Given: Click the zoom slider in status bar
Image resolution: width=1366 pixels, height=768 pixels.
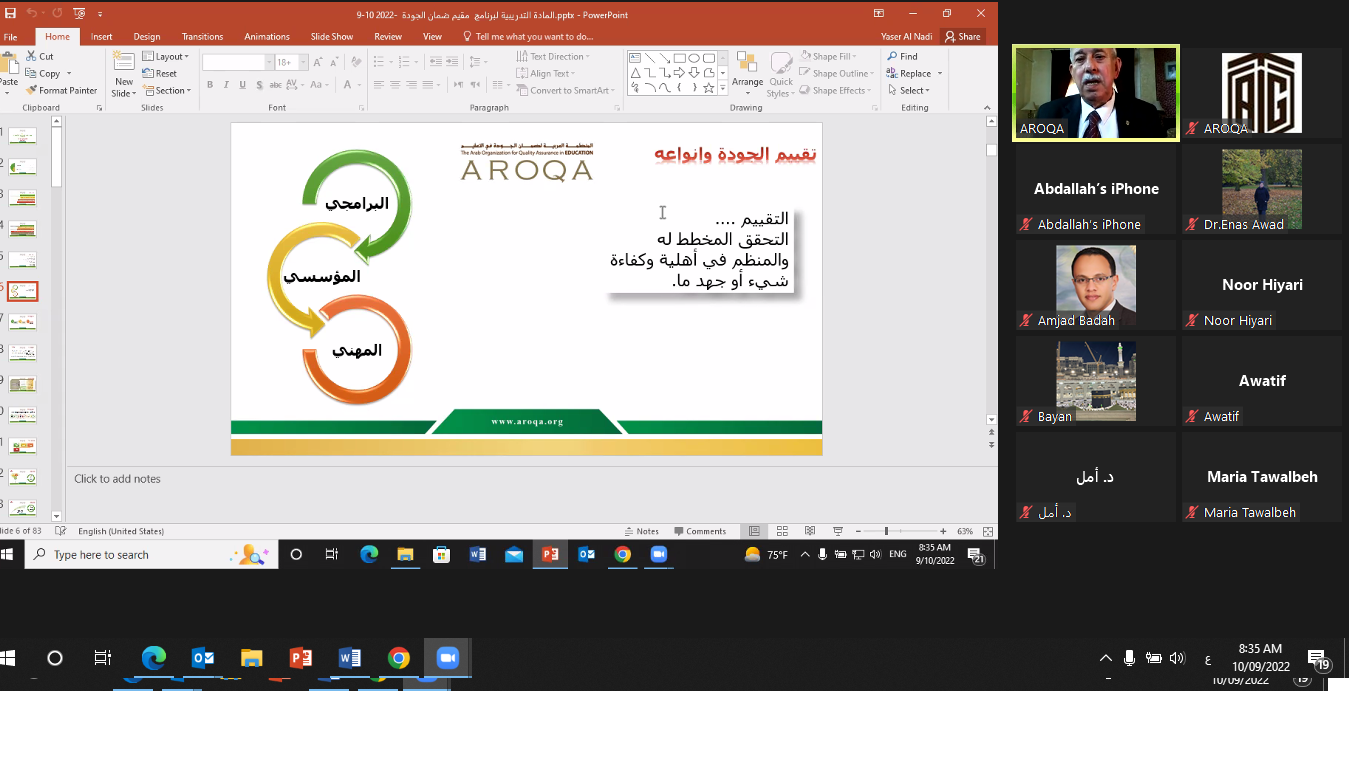Looking at the screenshot, I should coord(886,531).
